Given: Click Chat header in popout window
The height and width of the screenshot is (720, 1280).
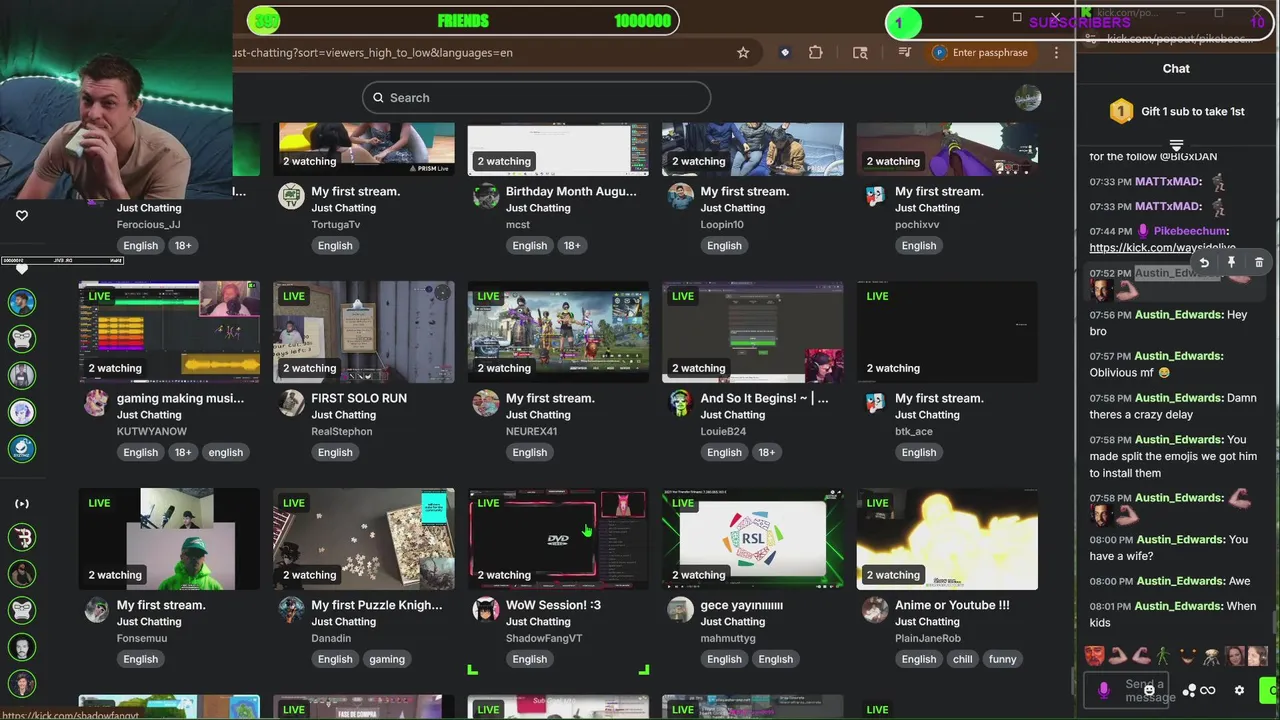Looking at the screenshot, I should click(1176, 68).
